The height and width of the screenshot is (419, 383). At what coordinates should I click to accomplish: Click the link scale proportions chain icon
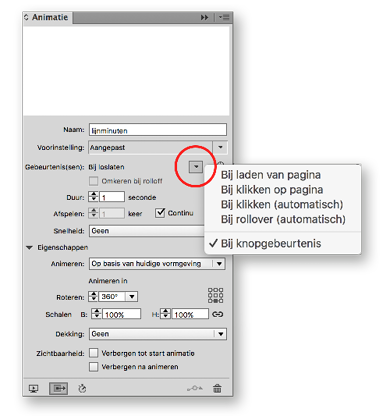pyautogui.click(x=218, y=314)
